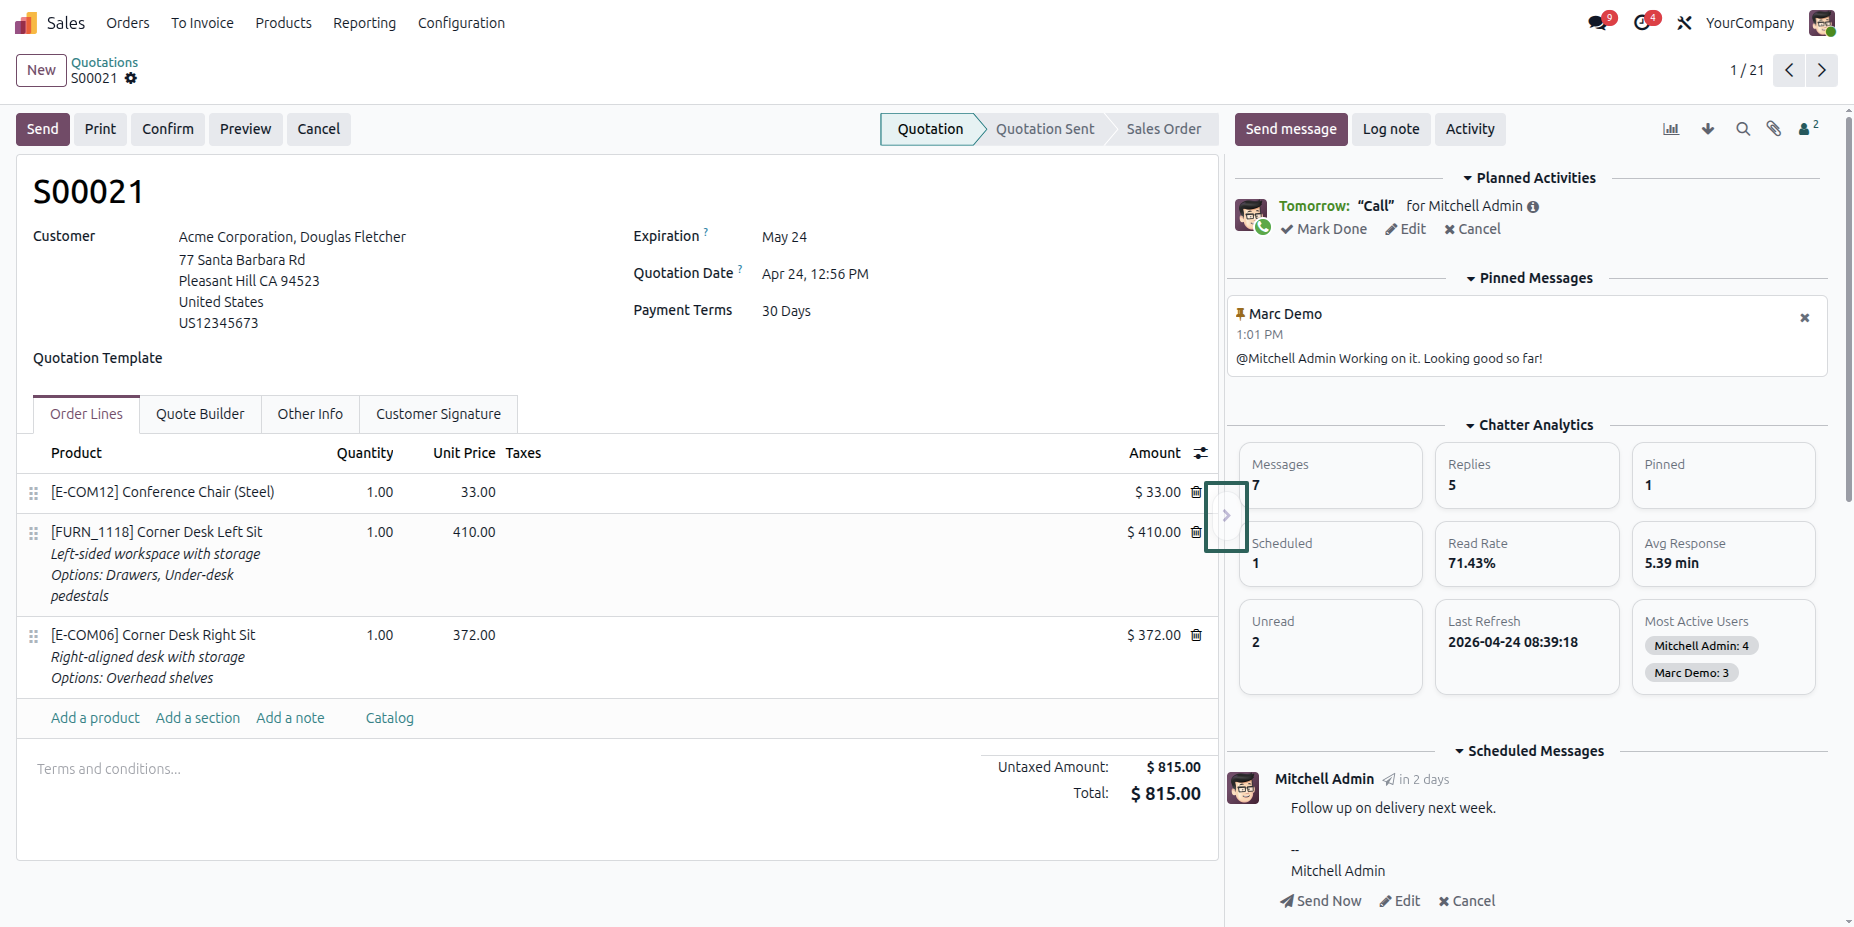
Task: Cancel the scheduled follow-up message
Action: (x=1467, y=901)
